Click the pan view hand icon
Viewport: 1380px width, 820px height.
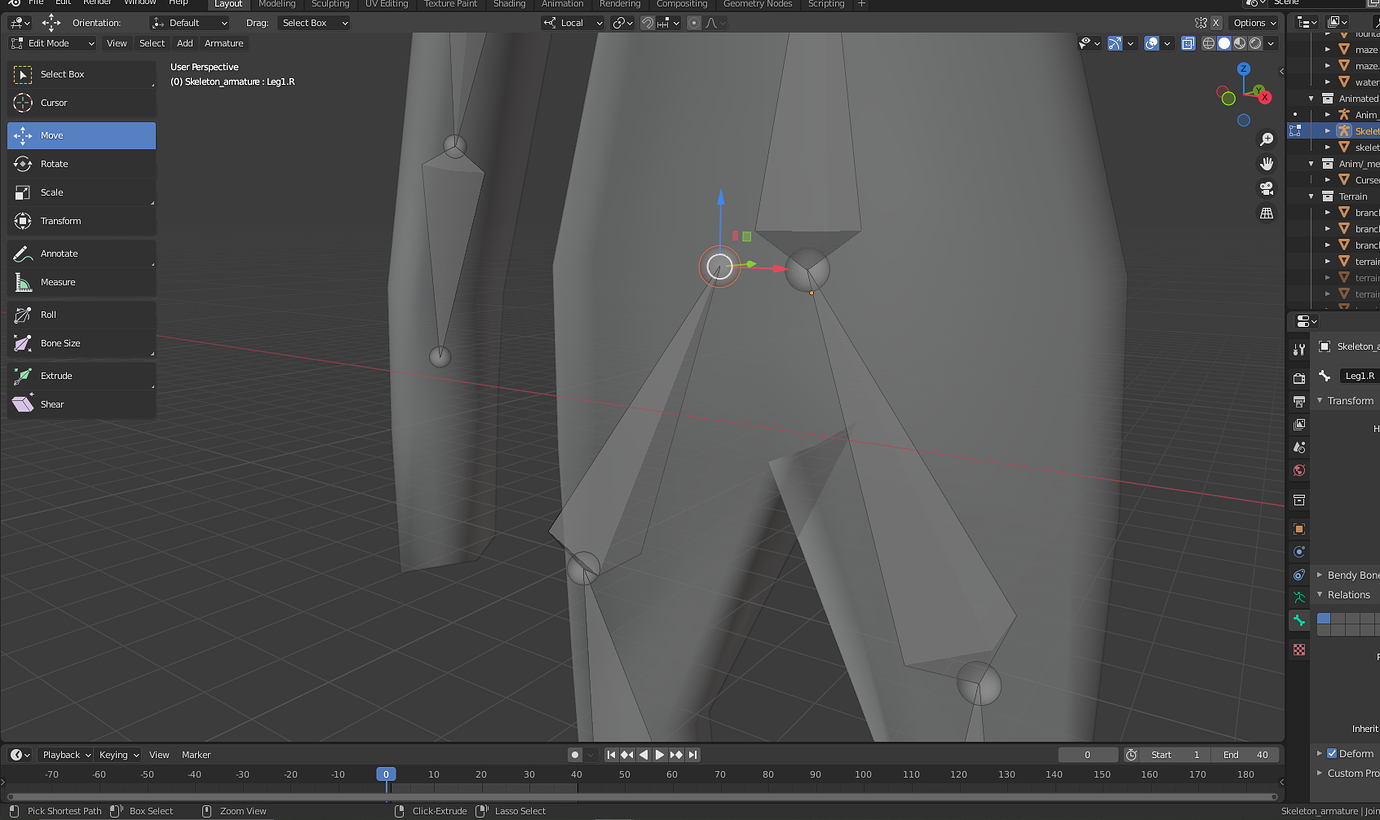click(x=1267, y=164)
